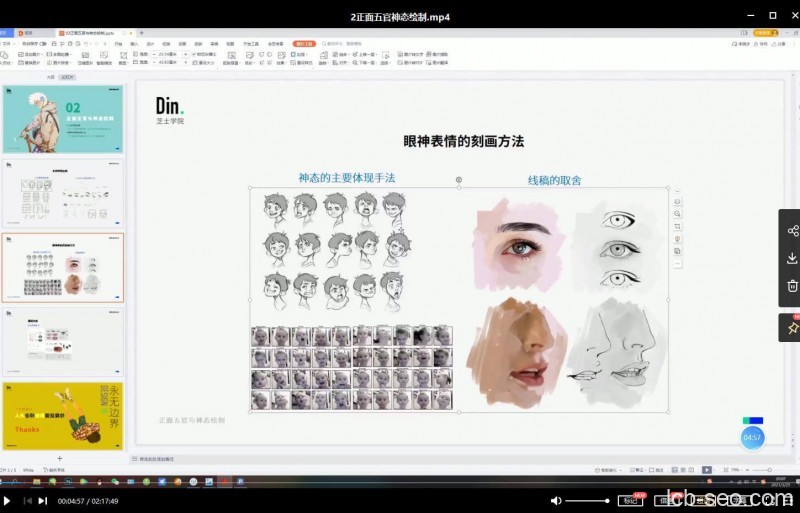Click 下移一层 send backward button
Screen dimensions: 800x513
pyautogui.click(x=363, y=62)
